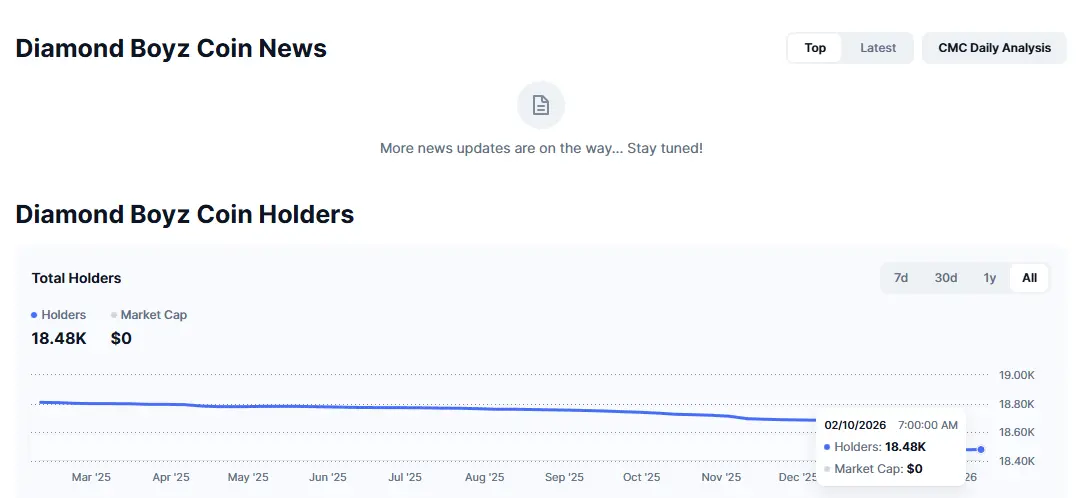Select the 7d holders range
Screen dimensions: 1079x498
[900, 278]
